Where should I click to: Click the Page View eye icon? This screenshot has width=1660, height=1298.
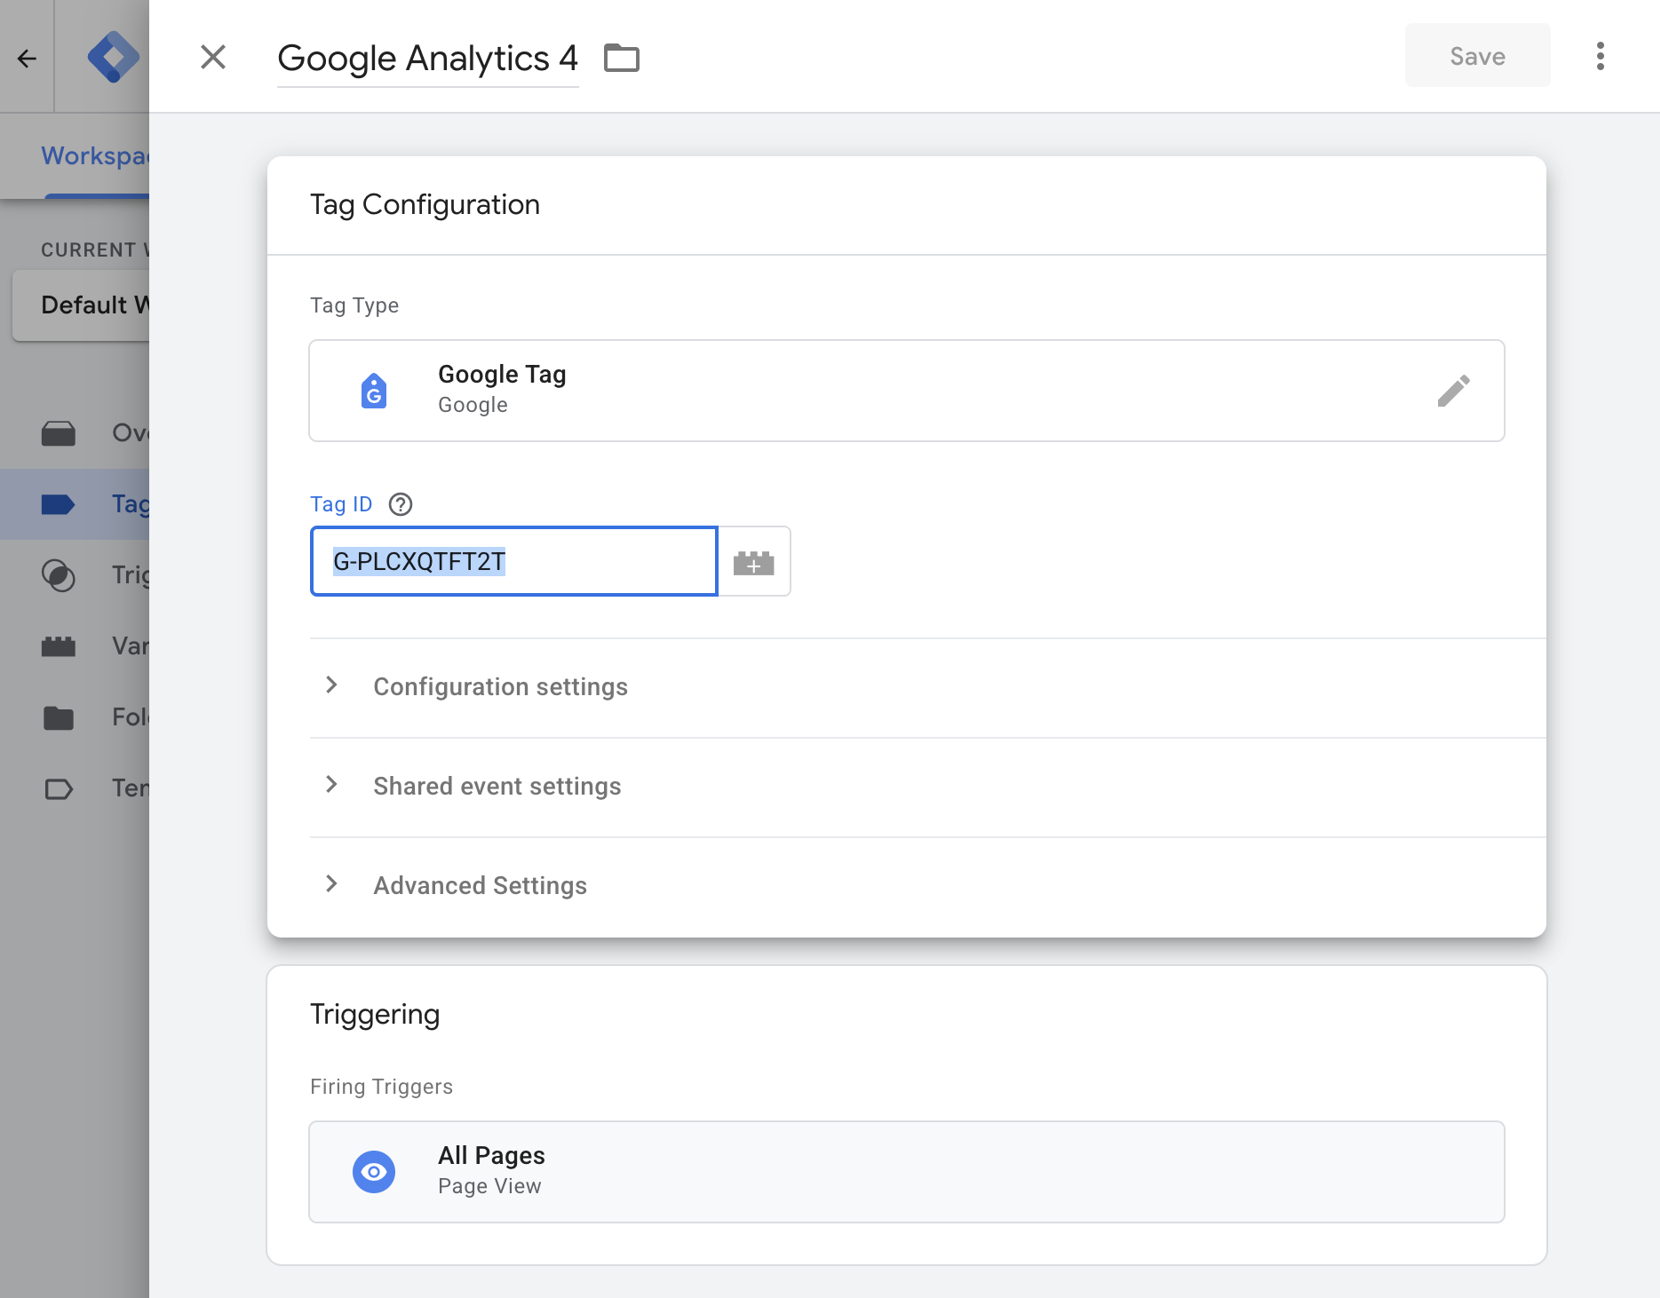click(374, 1171)
